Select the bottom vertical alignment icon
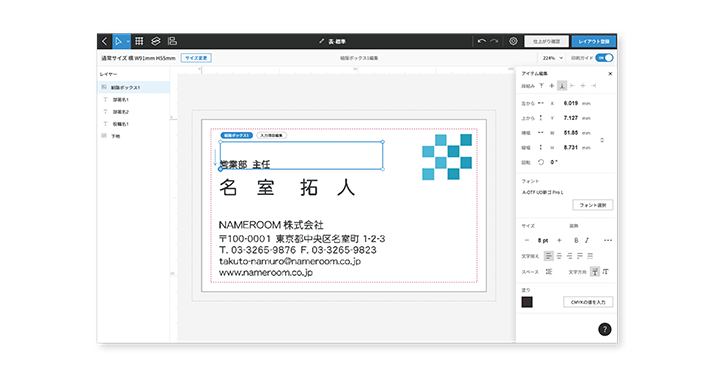 (562, 86)
